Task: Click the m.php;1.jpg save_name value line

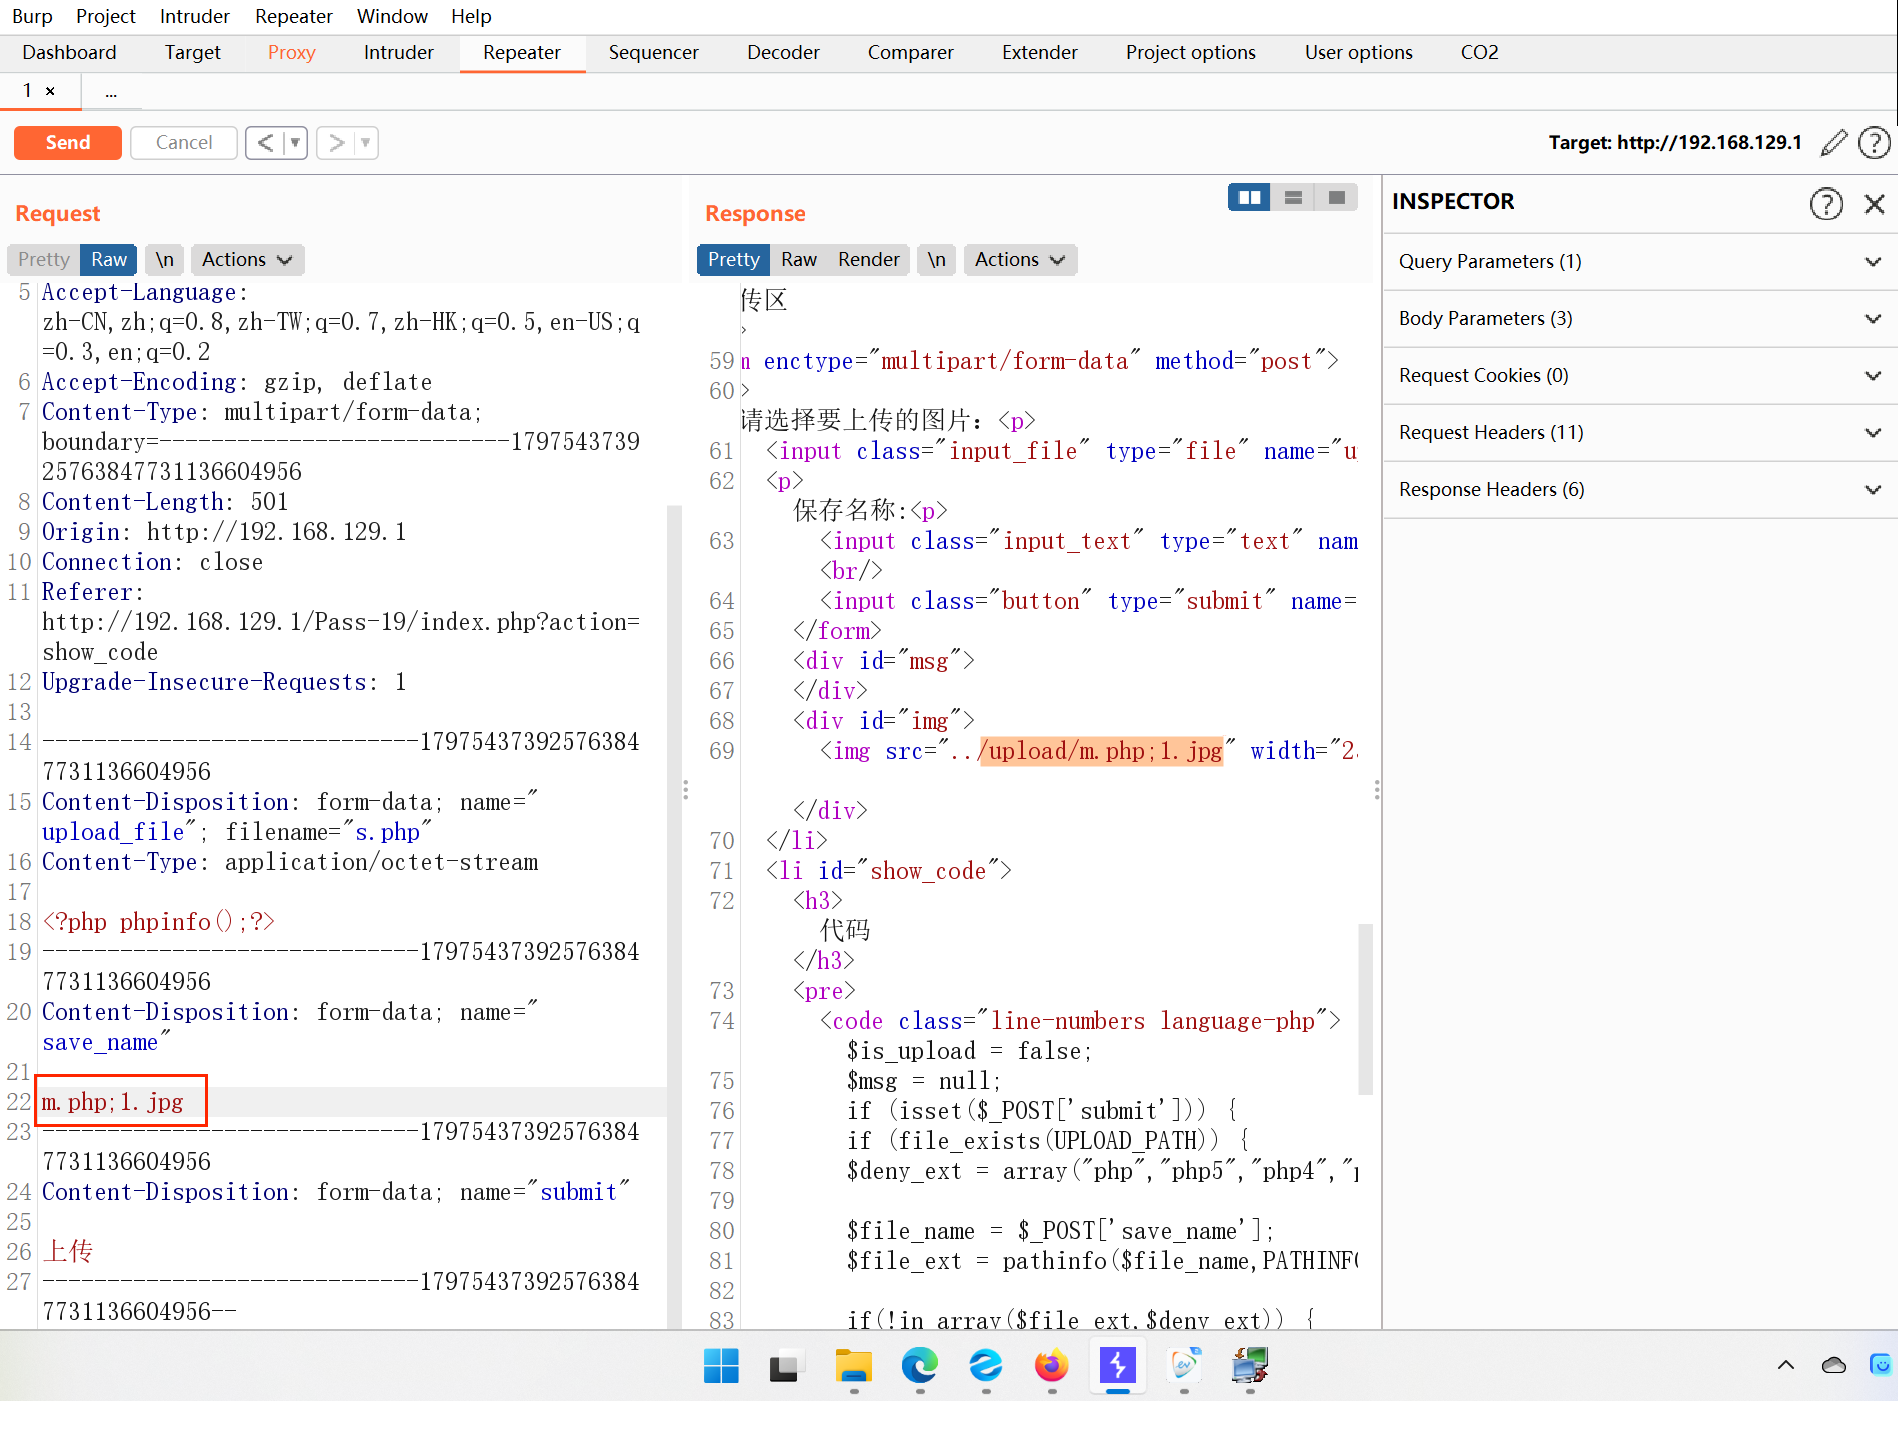Action: pos(112,1103)
